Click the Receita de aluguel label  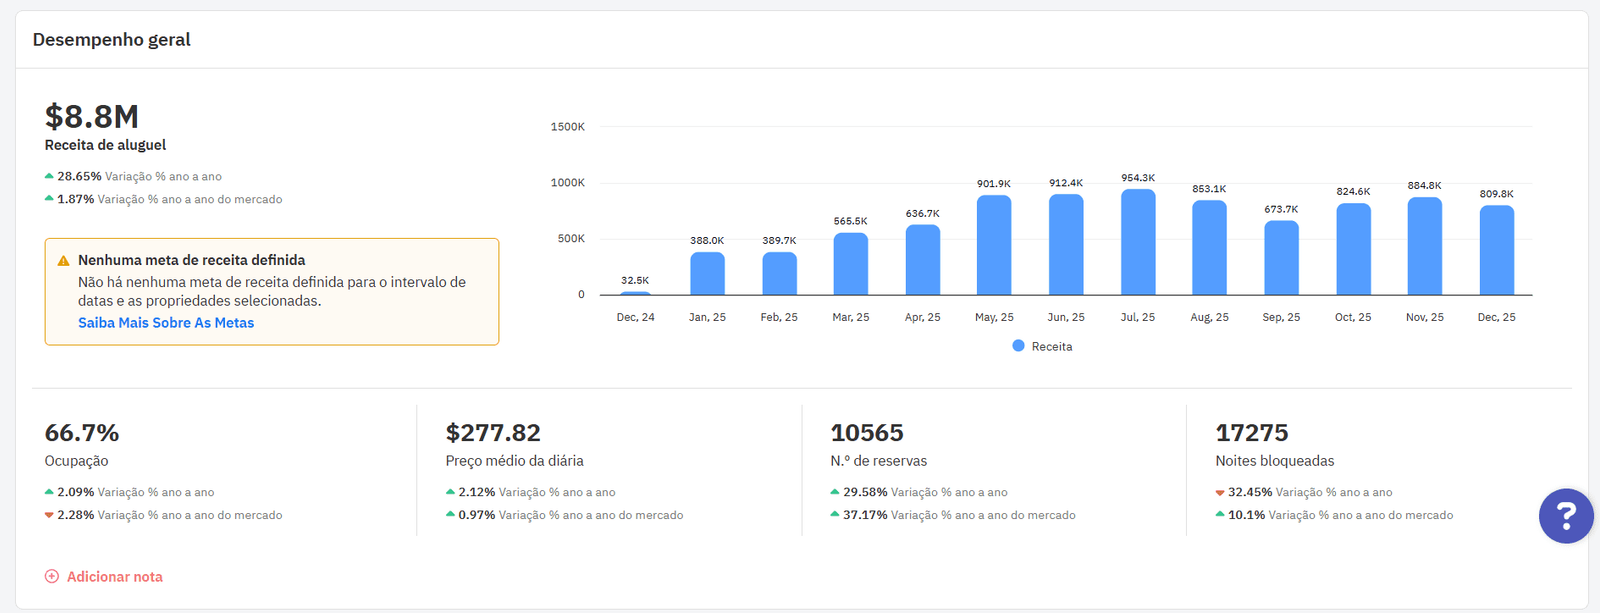pyautogui.click(x=105, y=146)
